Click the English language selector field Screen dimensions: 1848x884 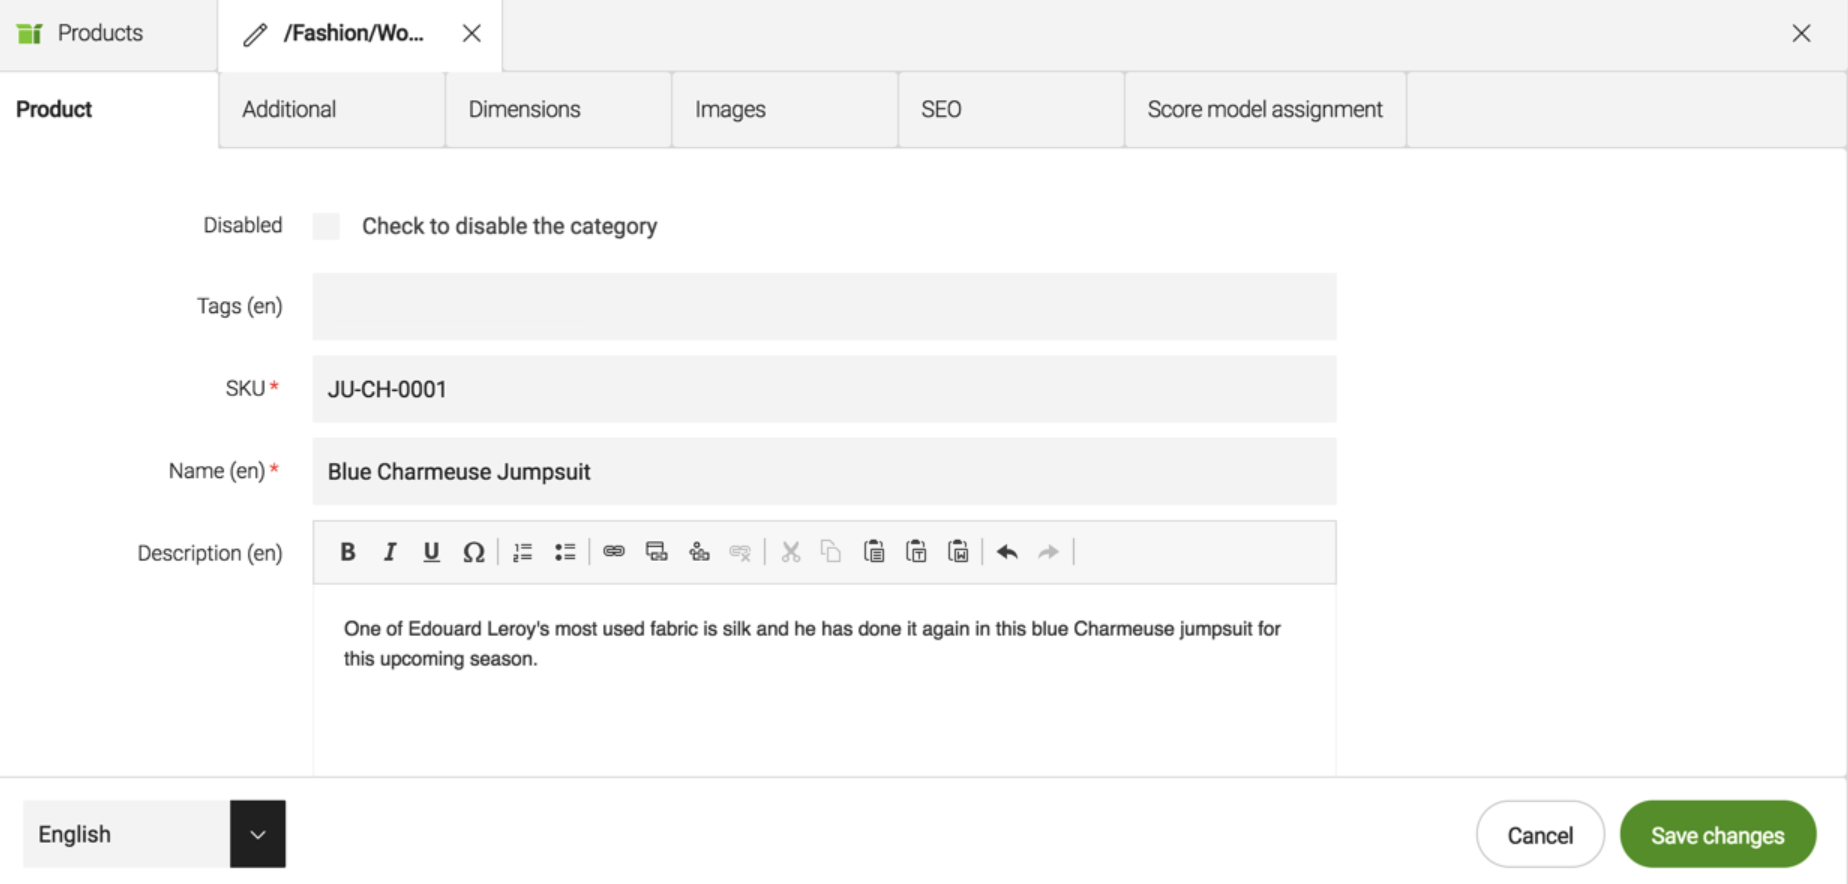pos(127,834)
